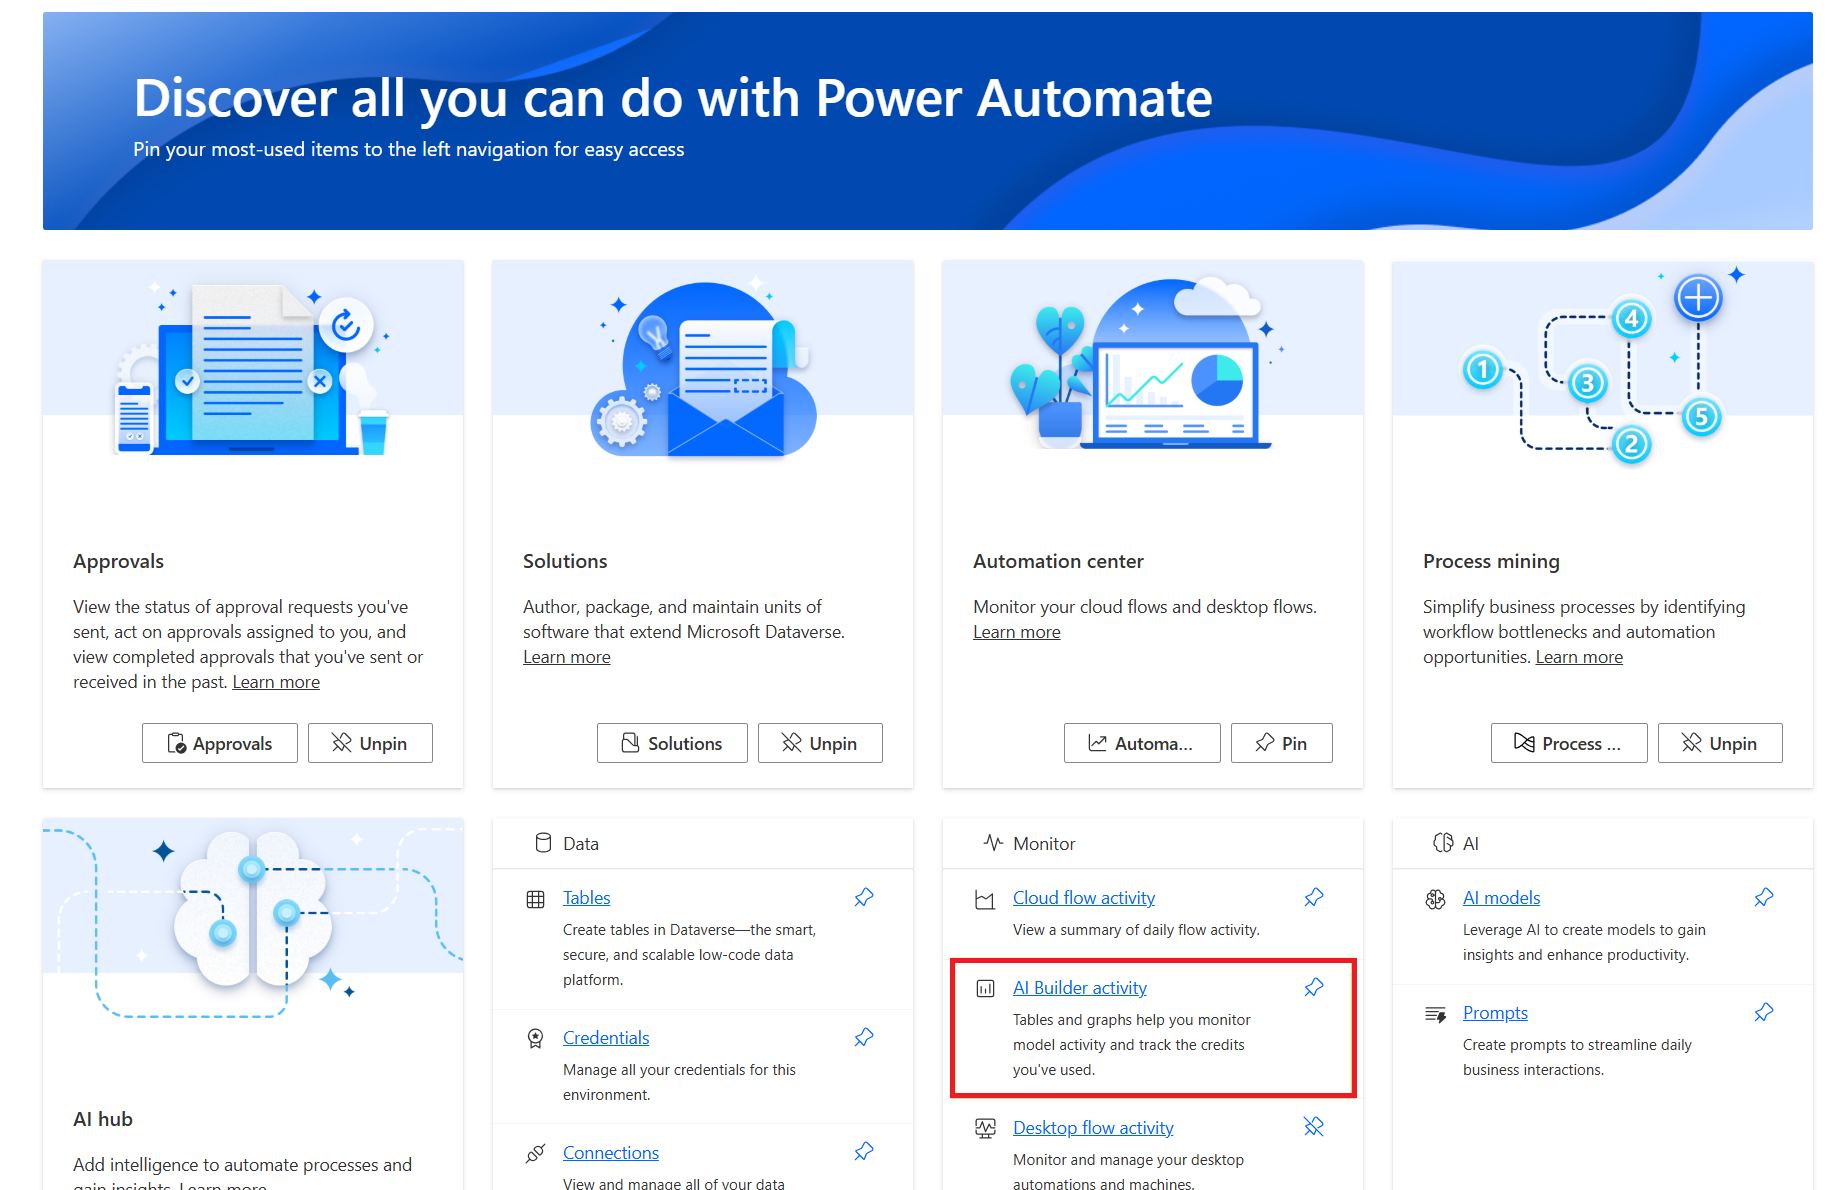Open Learn more in the Approvals description
The image size is (1833, 1190).
[x=276, y=682]
